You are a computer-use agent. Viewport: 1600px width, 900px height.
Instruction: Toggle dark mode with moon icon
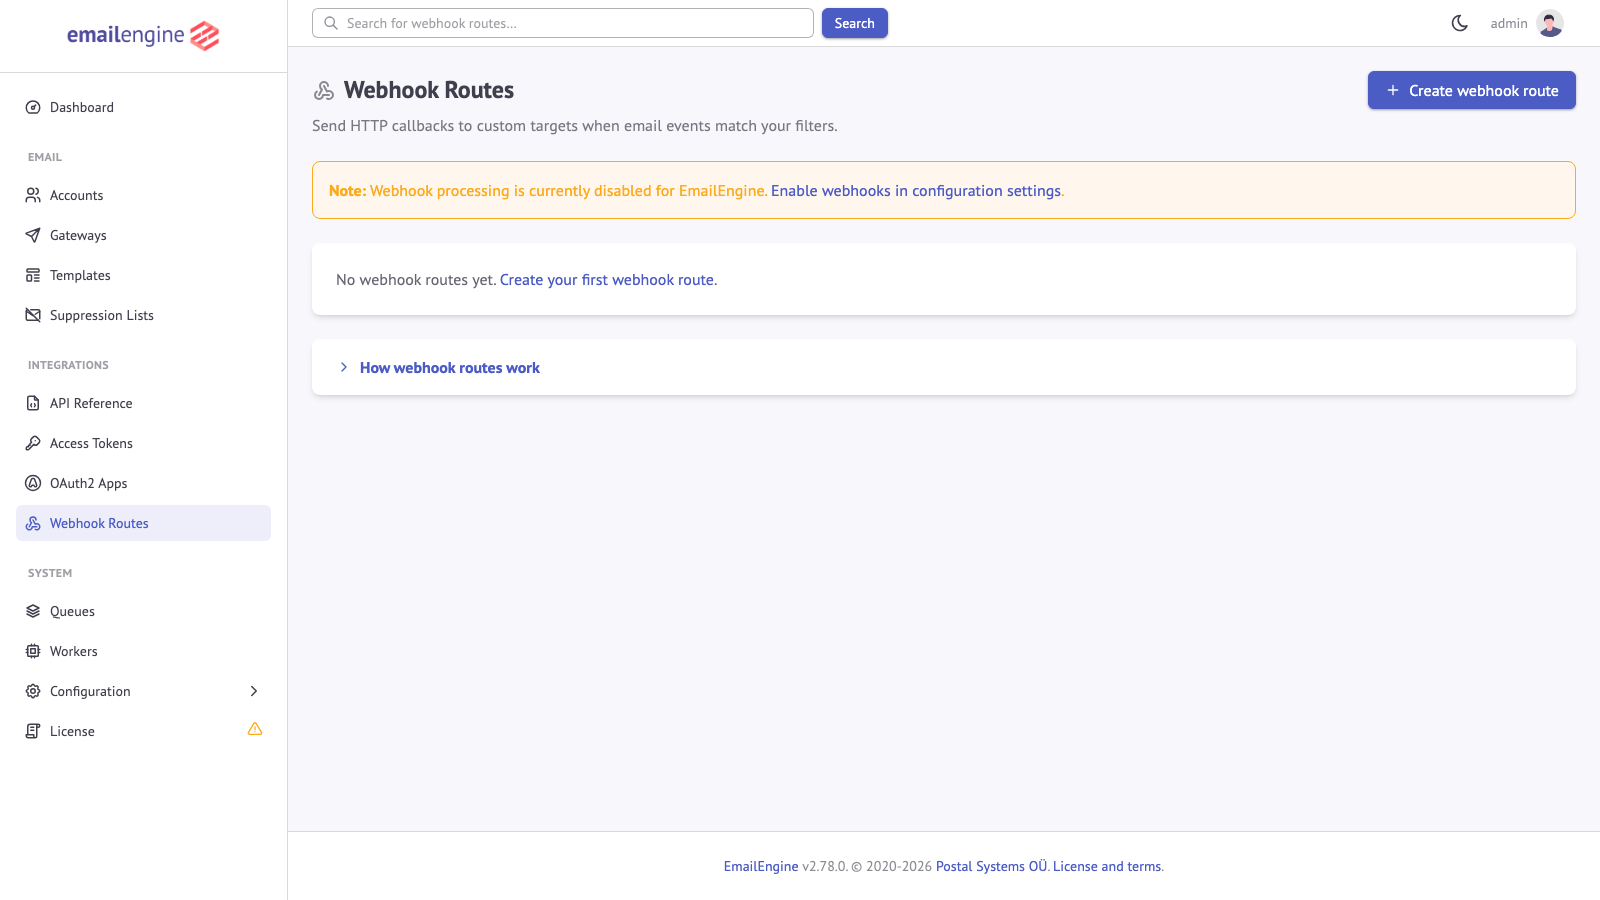pos(1460,23)
